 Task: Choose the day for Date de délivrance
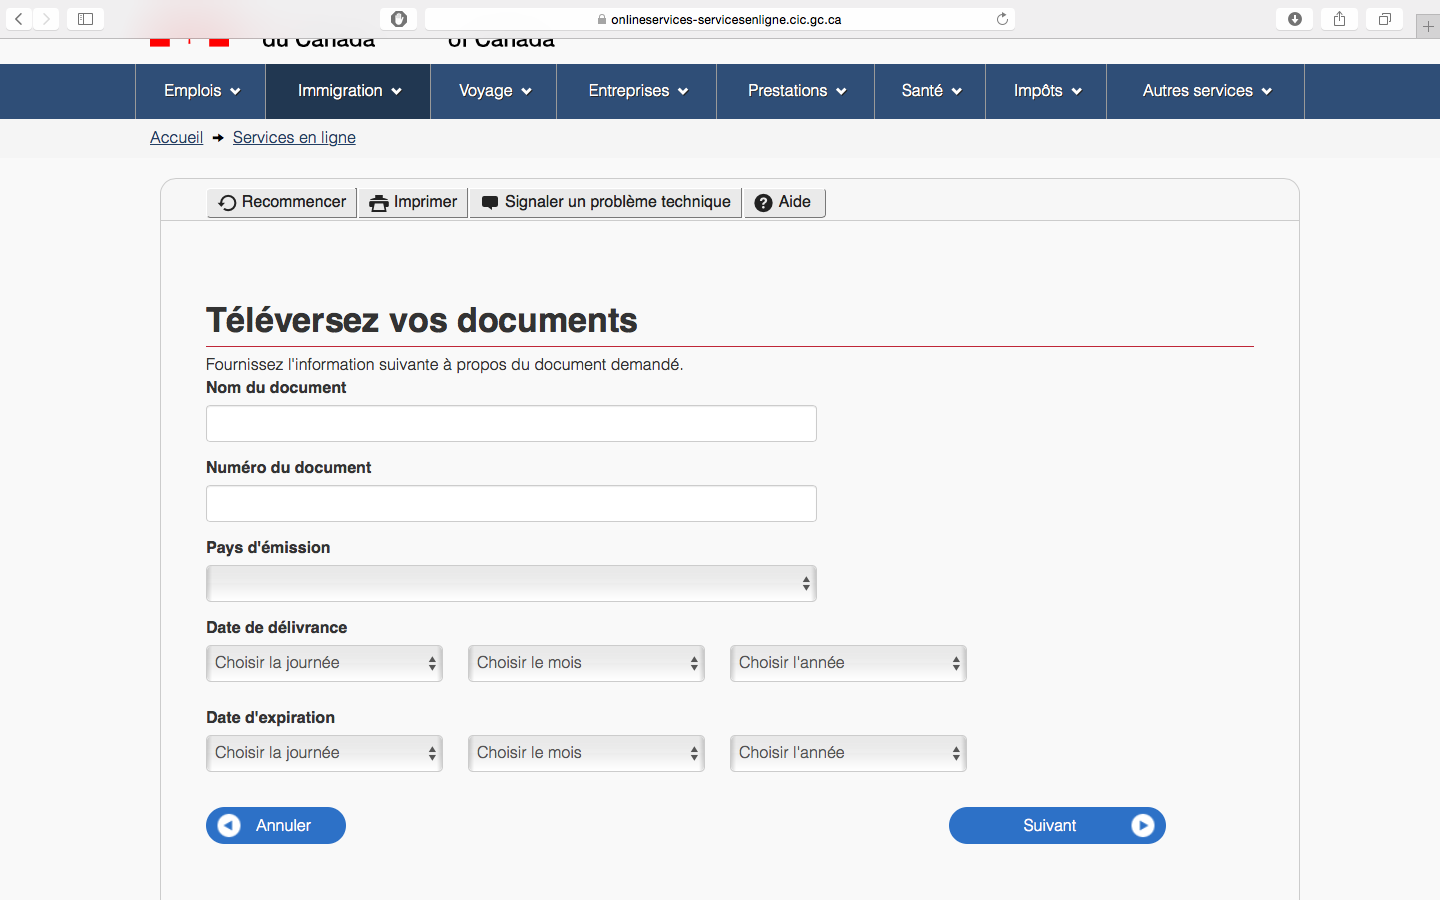click(324, 663)
